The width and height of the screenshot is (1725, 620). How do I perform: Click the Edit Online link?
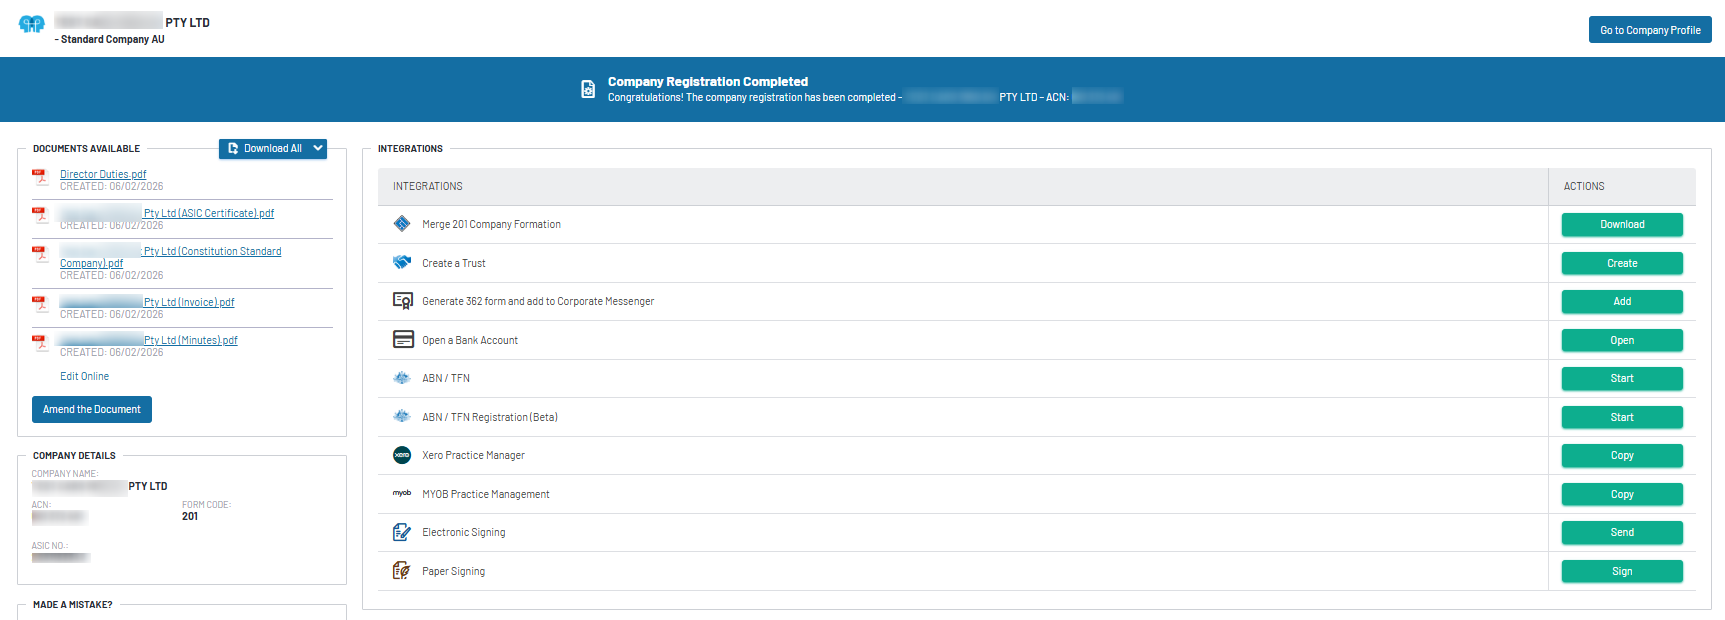coord(84,376)
